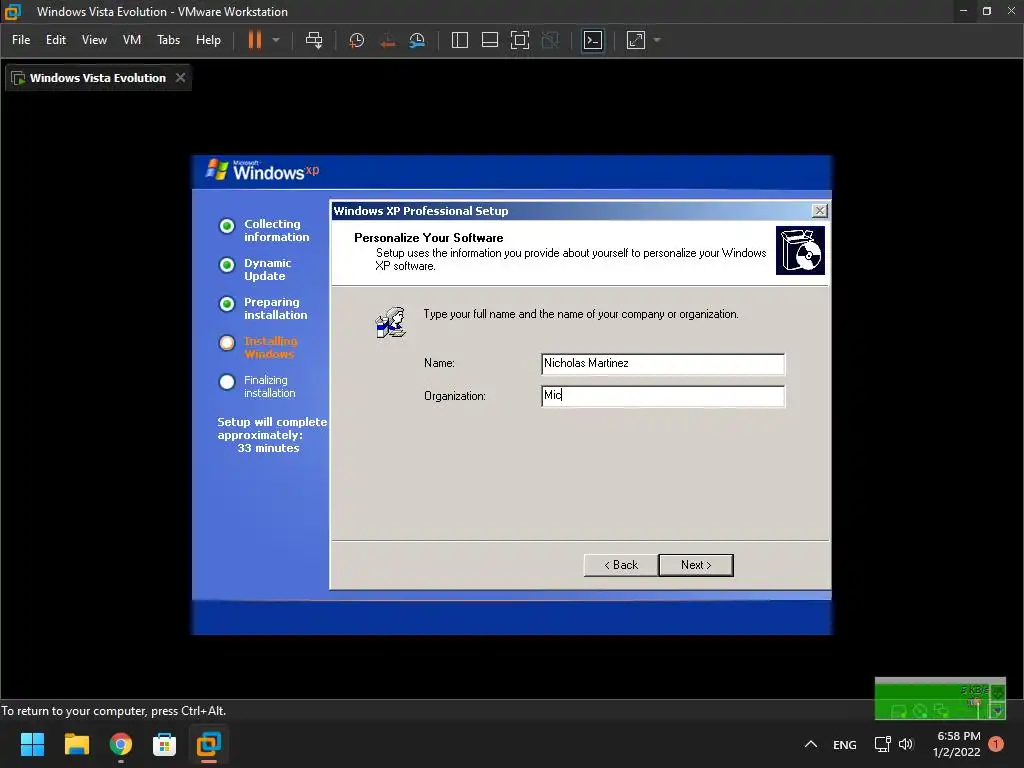Click the hard disk device status icon
The height and width of the screenshot is (768, 1024).
coord(899,711)
